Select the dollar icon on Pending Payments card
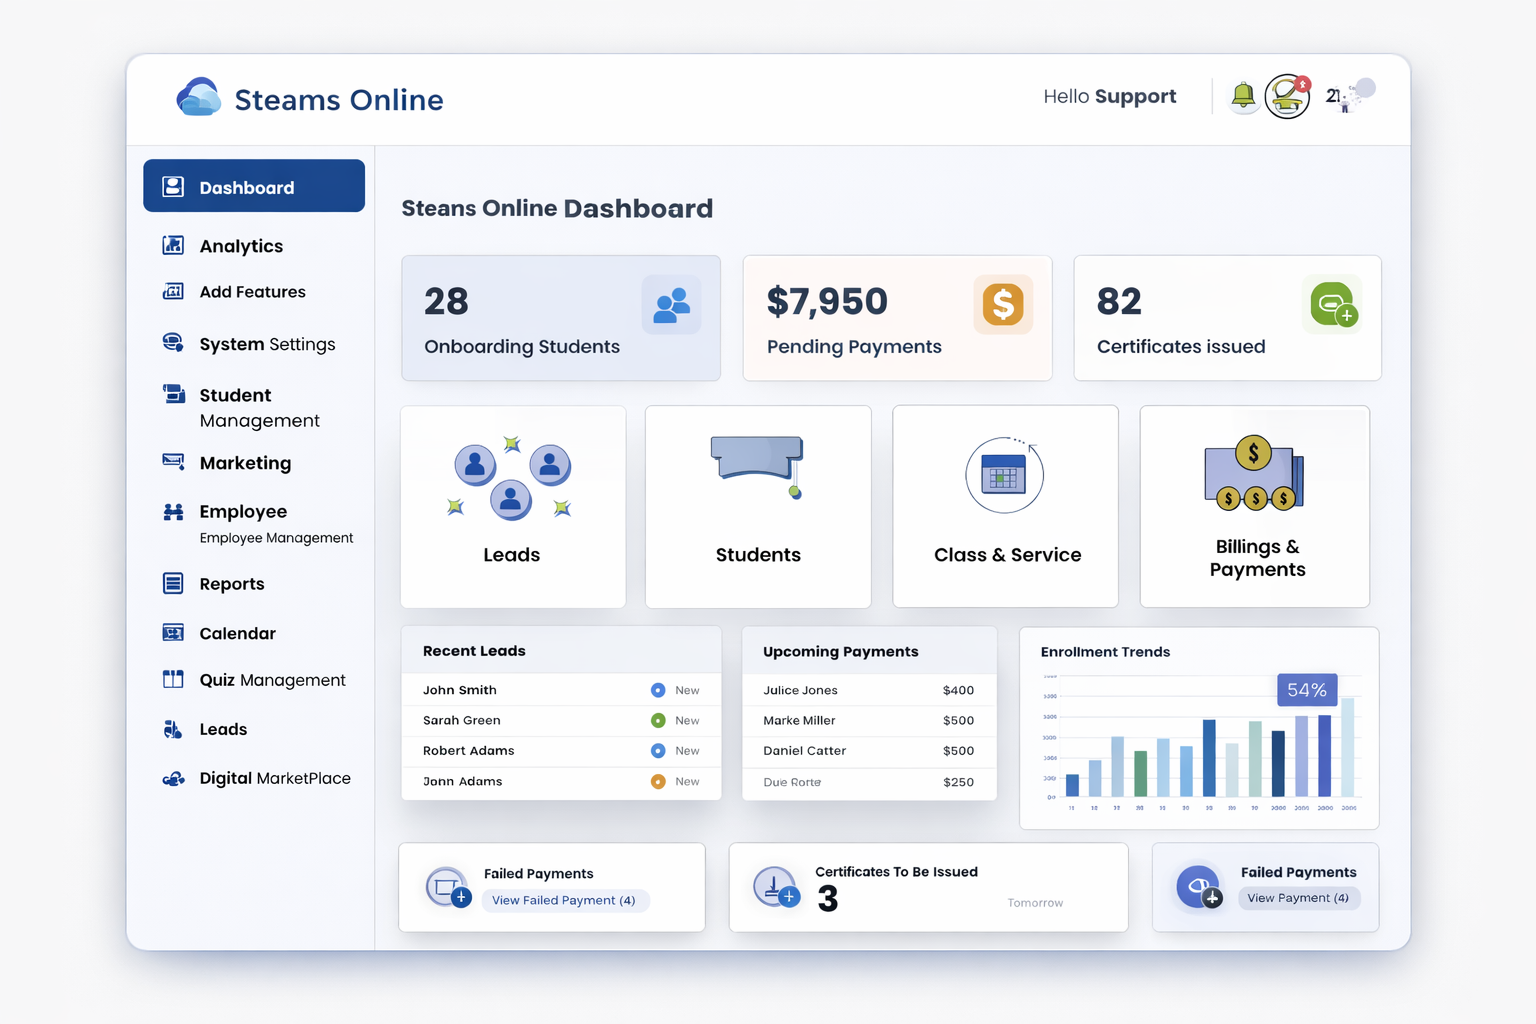 point(1003,304)
